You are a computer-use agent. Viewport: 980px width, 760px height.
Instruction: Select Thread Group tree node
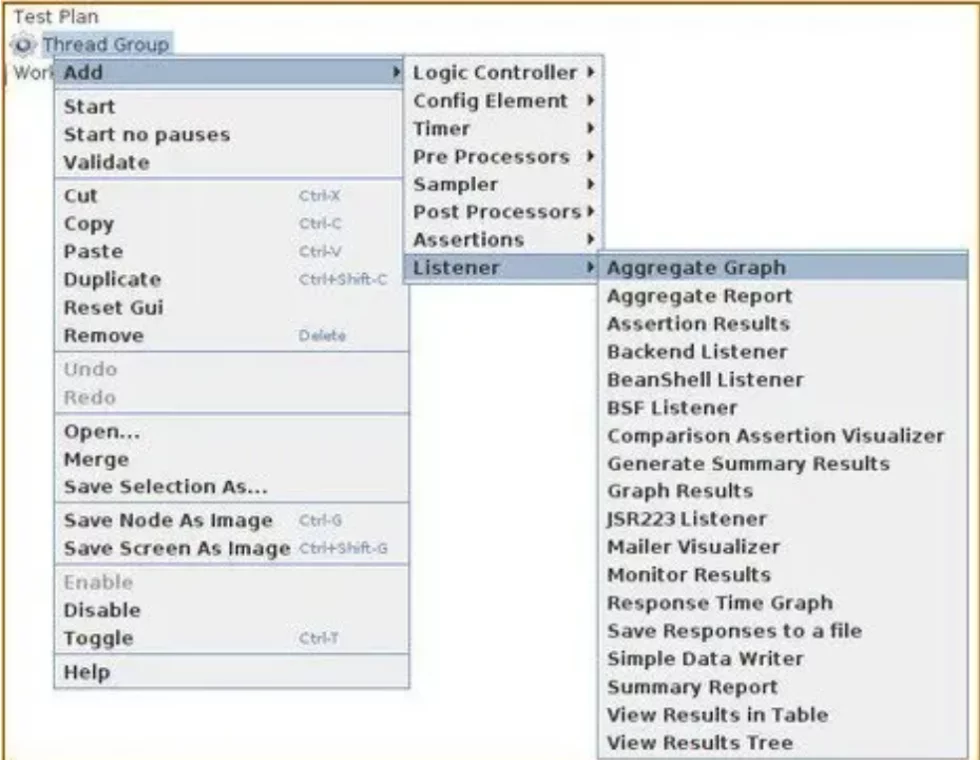point(105,45)
